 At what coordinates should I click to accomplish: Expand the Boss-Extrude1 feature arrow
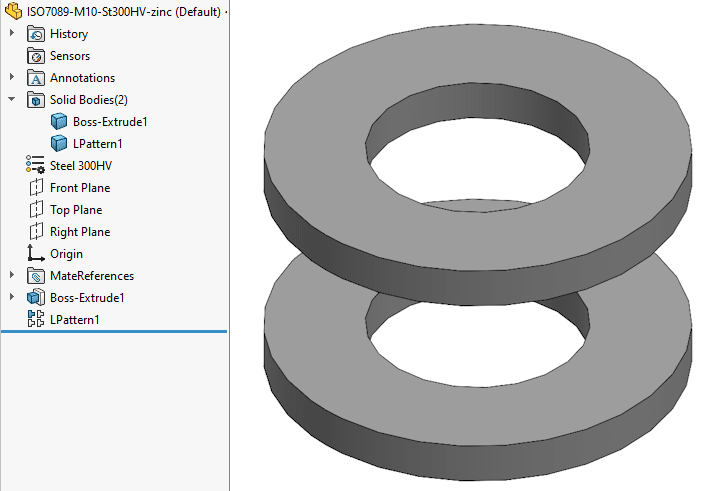12,298
